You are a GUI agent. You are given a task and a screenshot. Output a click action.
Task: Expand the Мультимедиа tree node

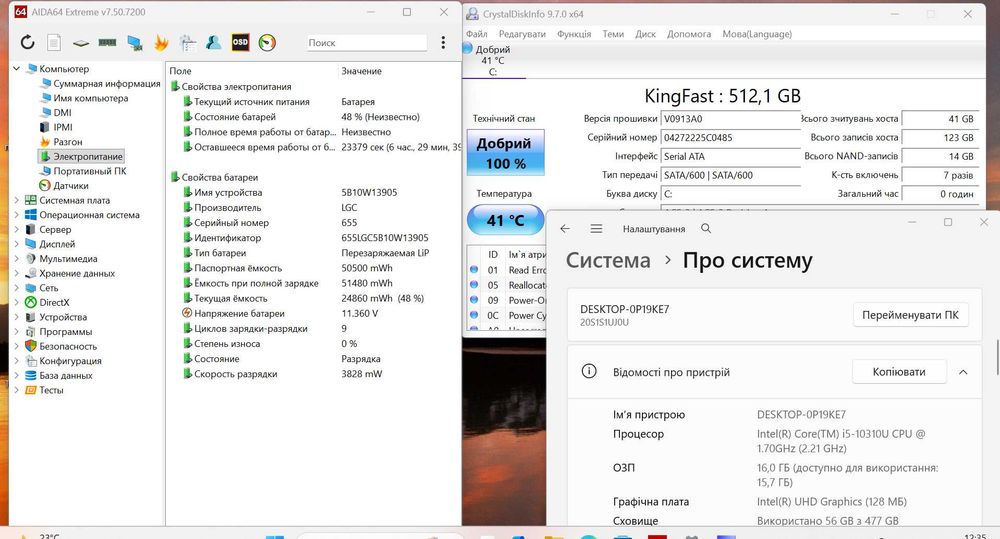[x=17, y=259]
